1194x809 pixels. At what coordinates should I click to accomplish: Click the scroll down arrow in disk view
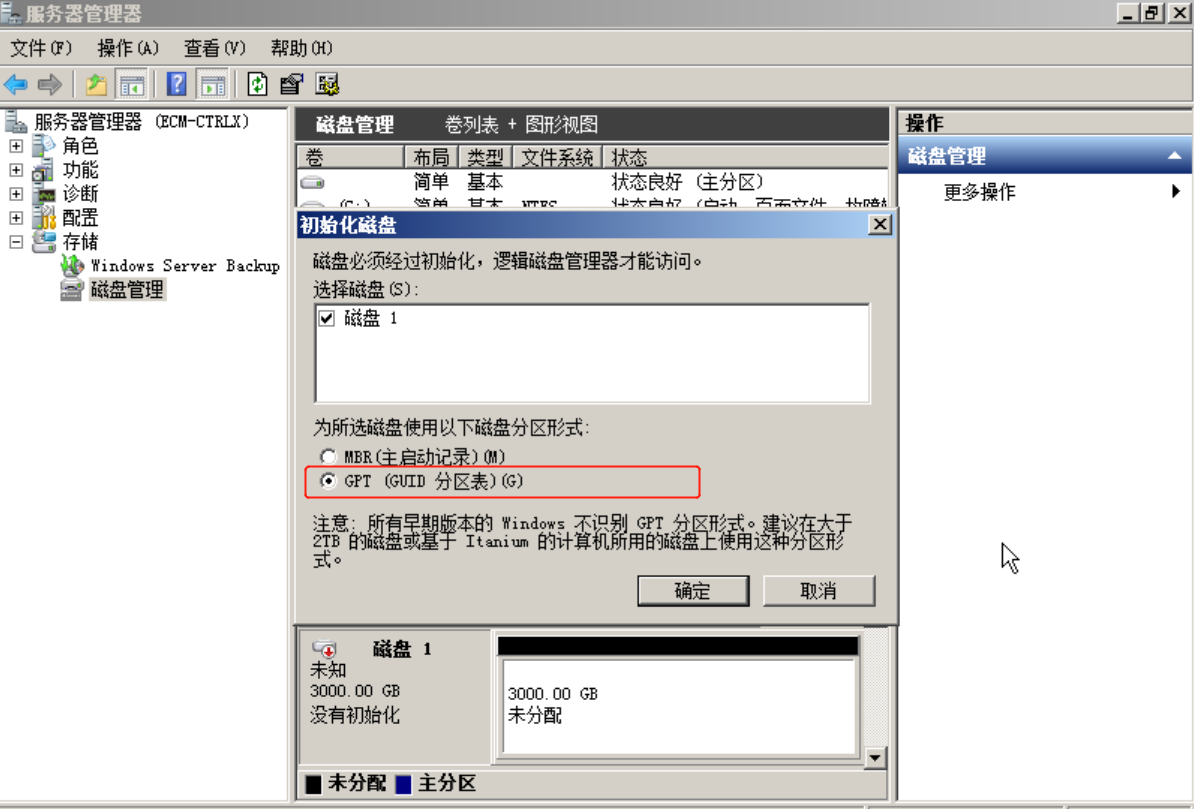tap(875, 758)
